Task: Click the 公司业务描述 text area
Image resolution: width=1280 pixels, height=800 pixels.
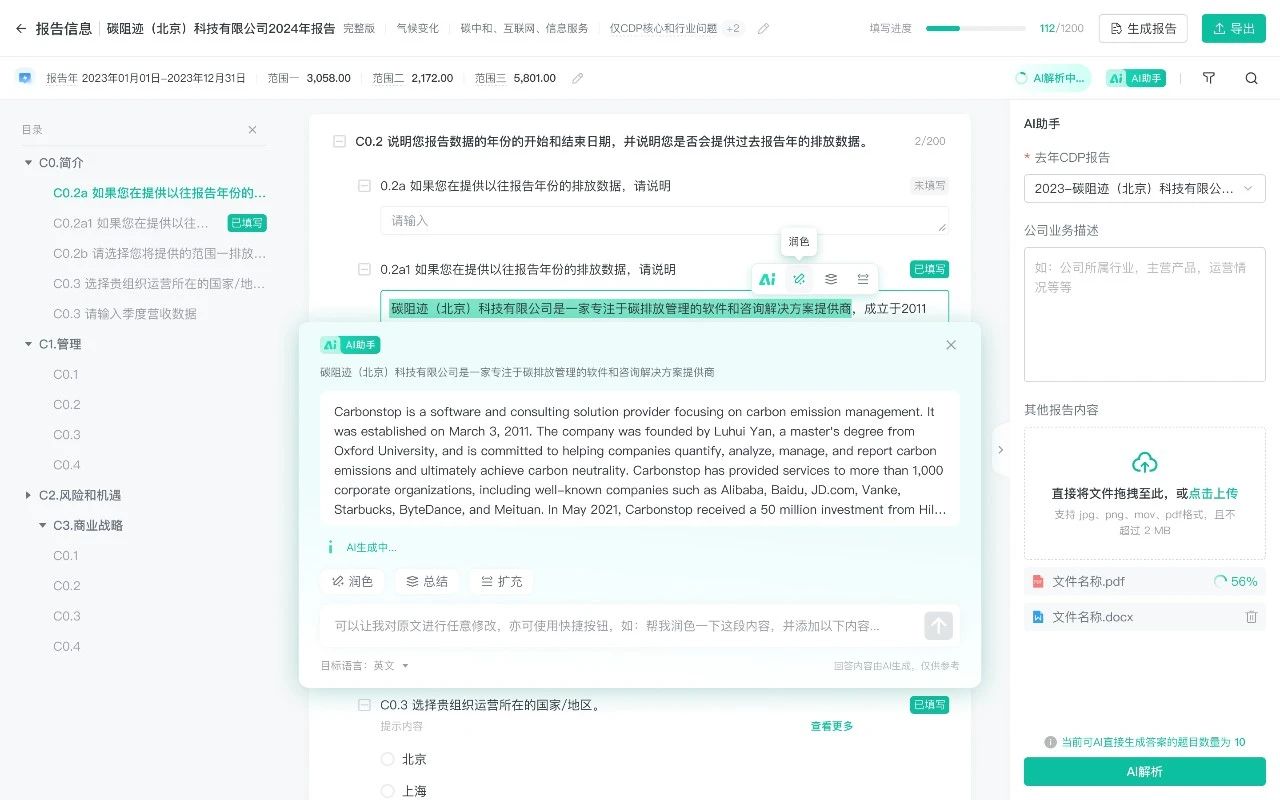Action: [1144, 315]
